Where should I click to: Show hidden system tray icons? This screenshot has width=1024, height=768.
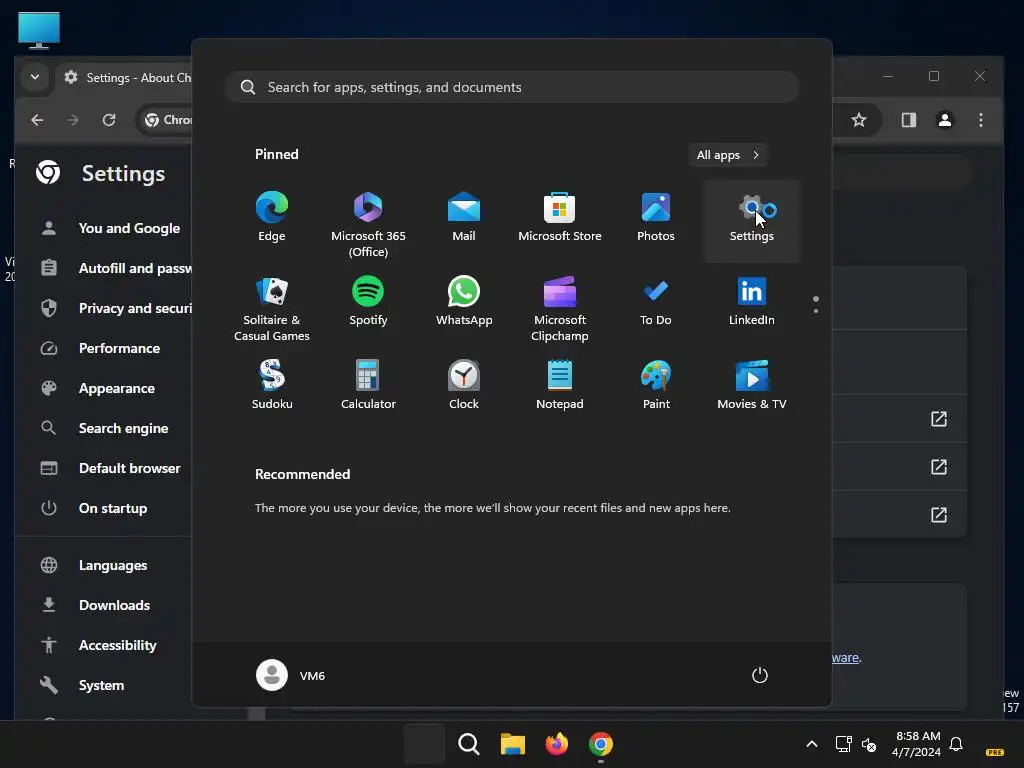point(812,744)
